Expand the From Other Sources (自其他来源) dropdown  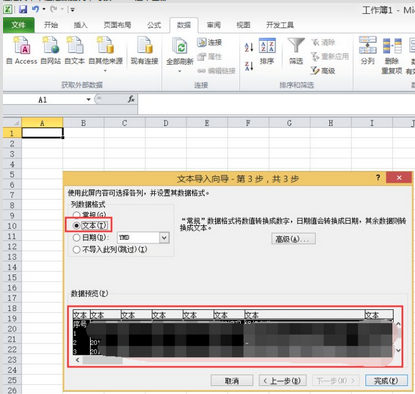pyautogui.click(x=105, y=71)
